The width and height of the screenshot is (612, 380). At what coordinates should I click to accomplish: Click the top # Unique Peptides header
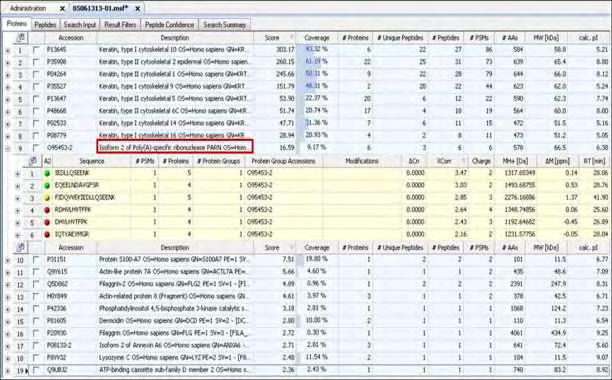tap(400, 37)
